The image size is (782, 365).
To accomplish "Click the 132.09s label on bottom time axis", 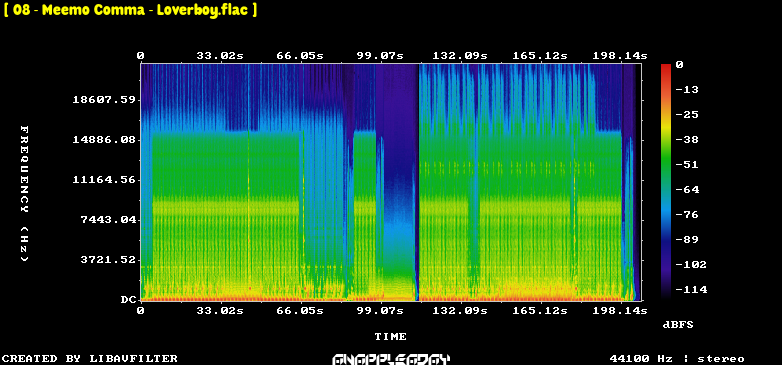I will (460, 311).
